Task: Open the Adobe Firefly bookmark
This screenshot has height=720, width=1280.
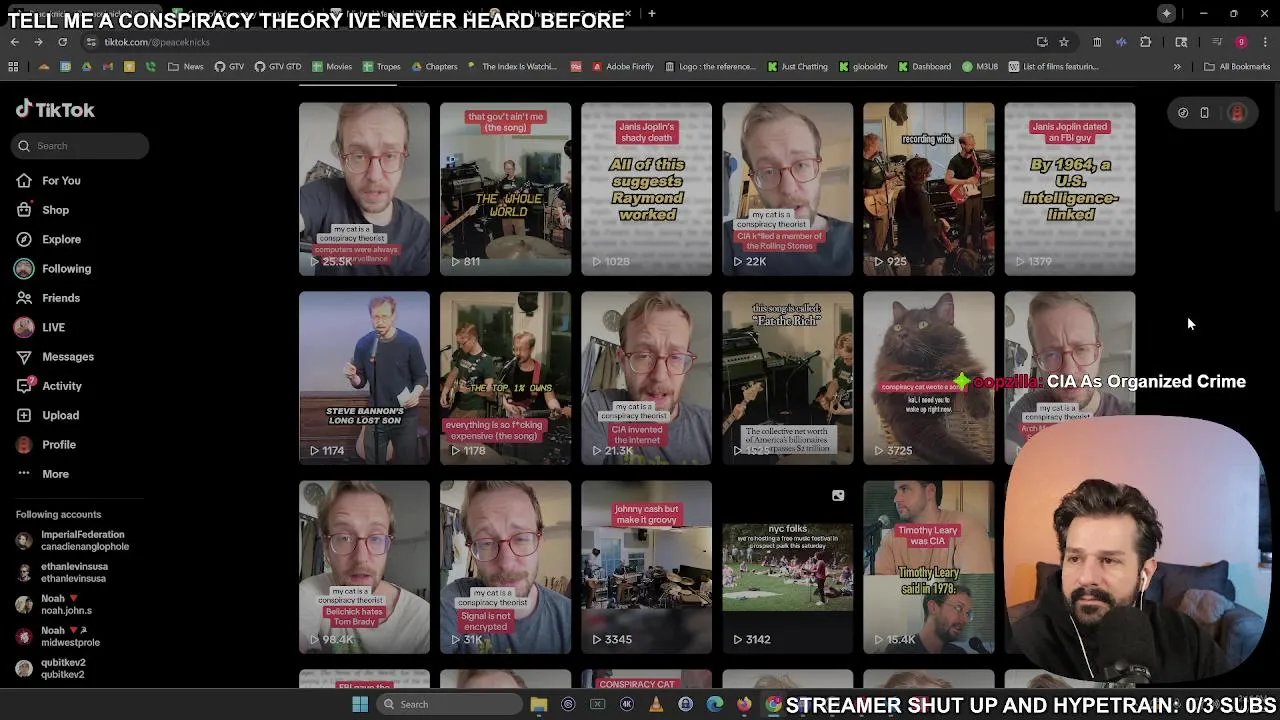Action: click(x=623, y=67)
